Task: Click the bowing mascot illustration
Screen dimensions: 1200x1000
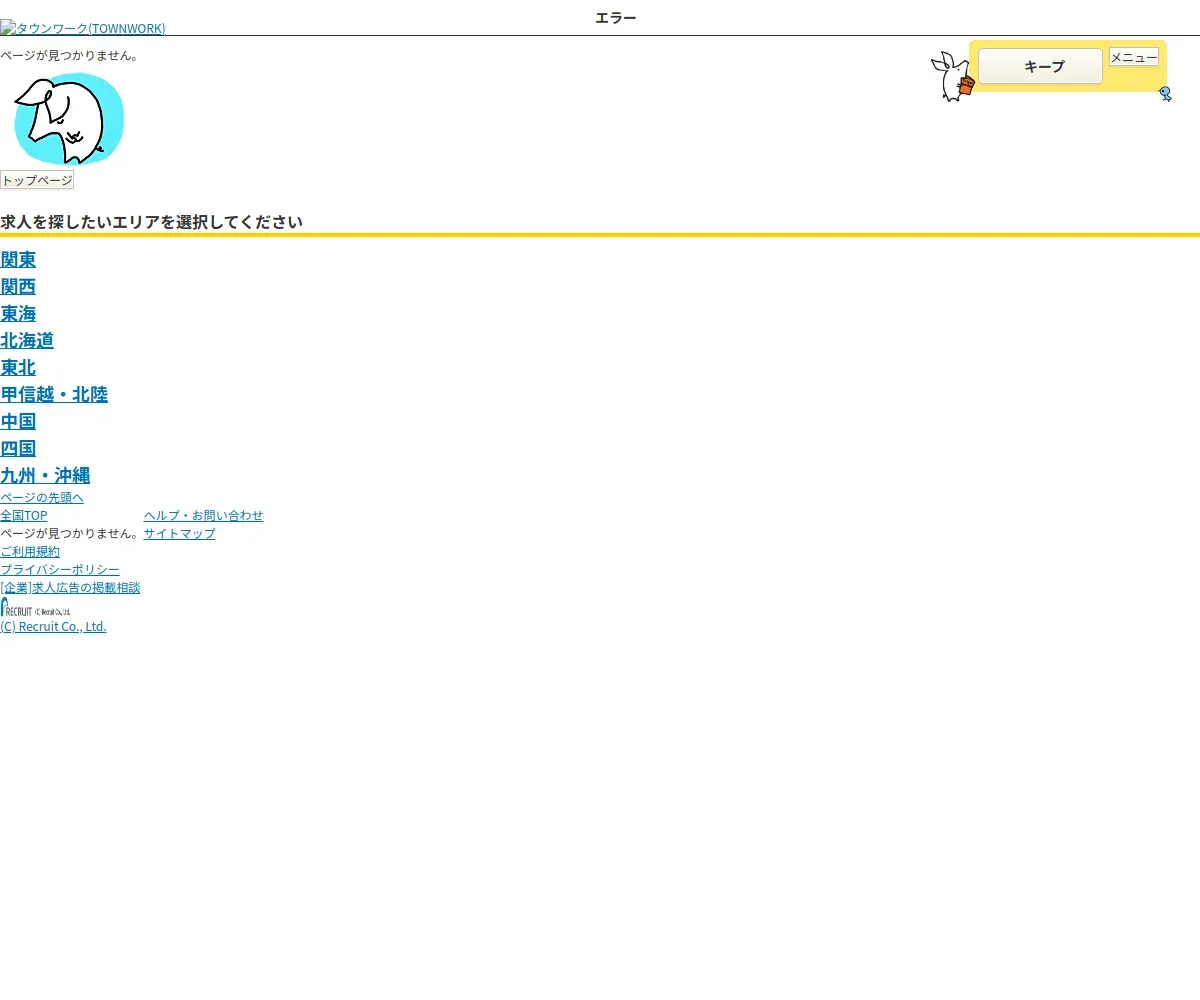Action: coord(68,118)
